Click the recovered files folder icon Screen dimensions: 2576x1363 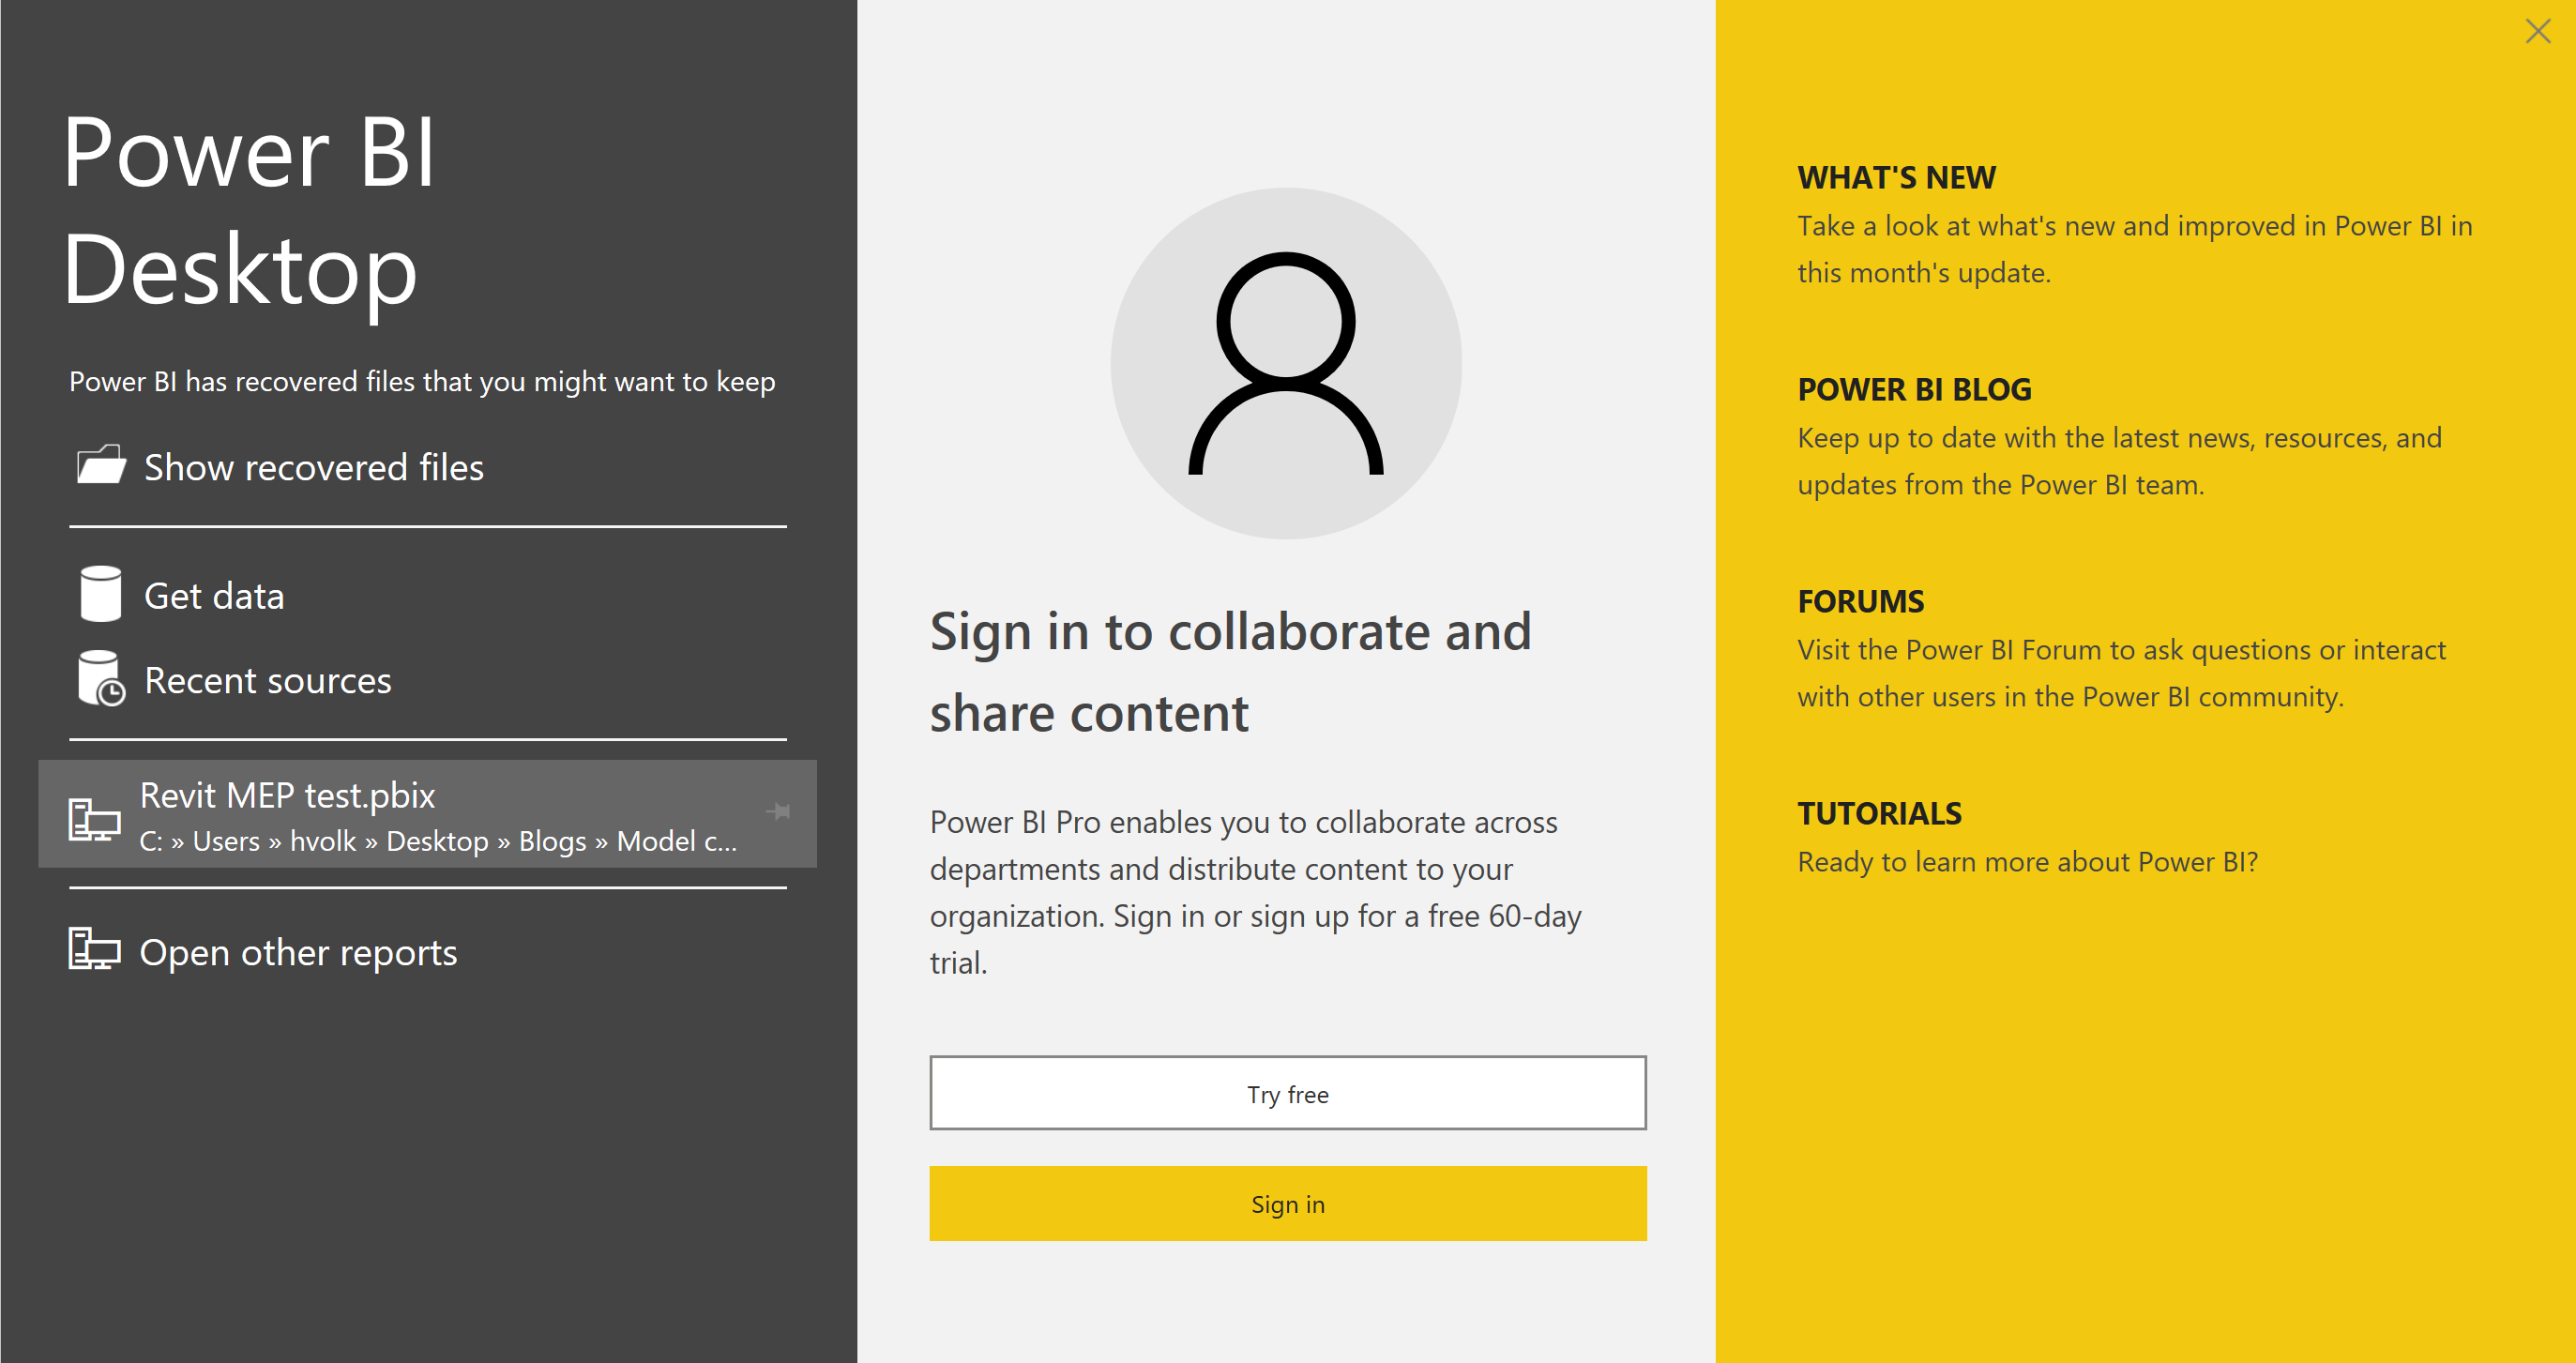point(101,465)
